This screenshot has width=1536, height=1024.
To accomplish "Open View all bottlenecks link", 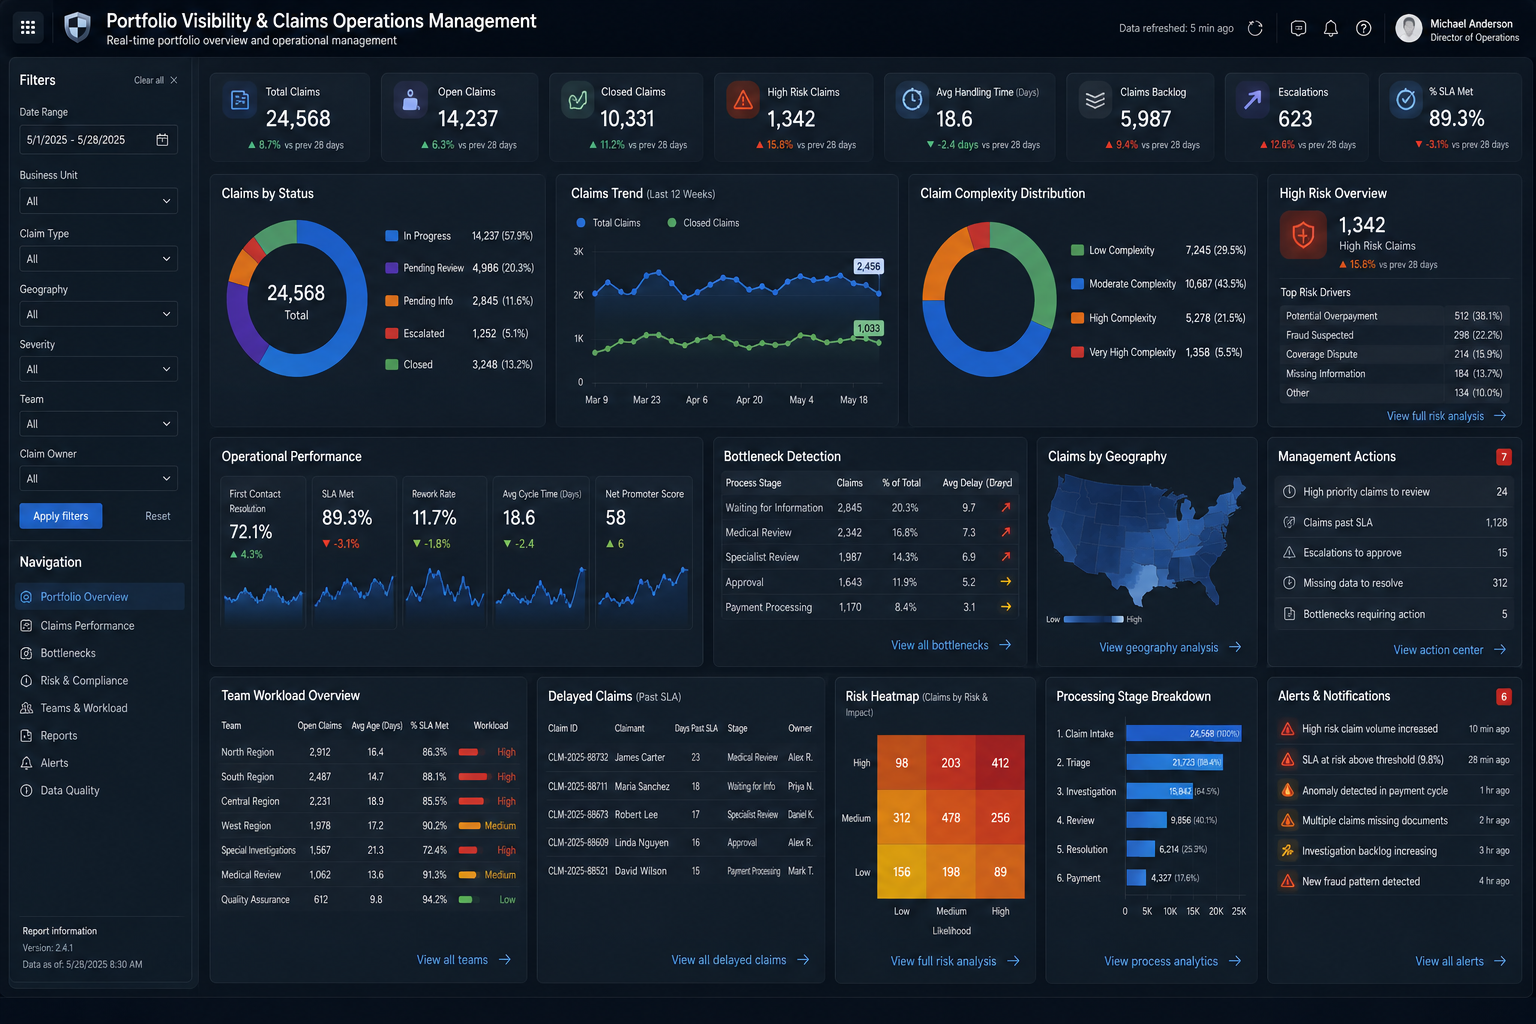I will click(x=951, y=645).
